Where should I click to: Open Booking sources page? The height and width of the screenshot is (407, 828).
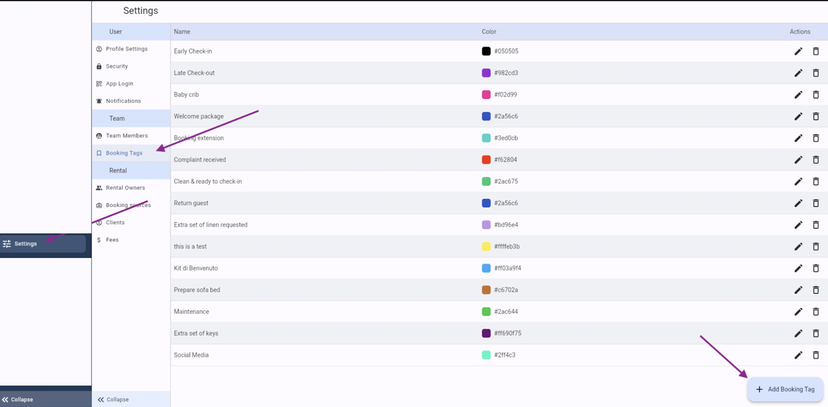pos(131,205)
